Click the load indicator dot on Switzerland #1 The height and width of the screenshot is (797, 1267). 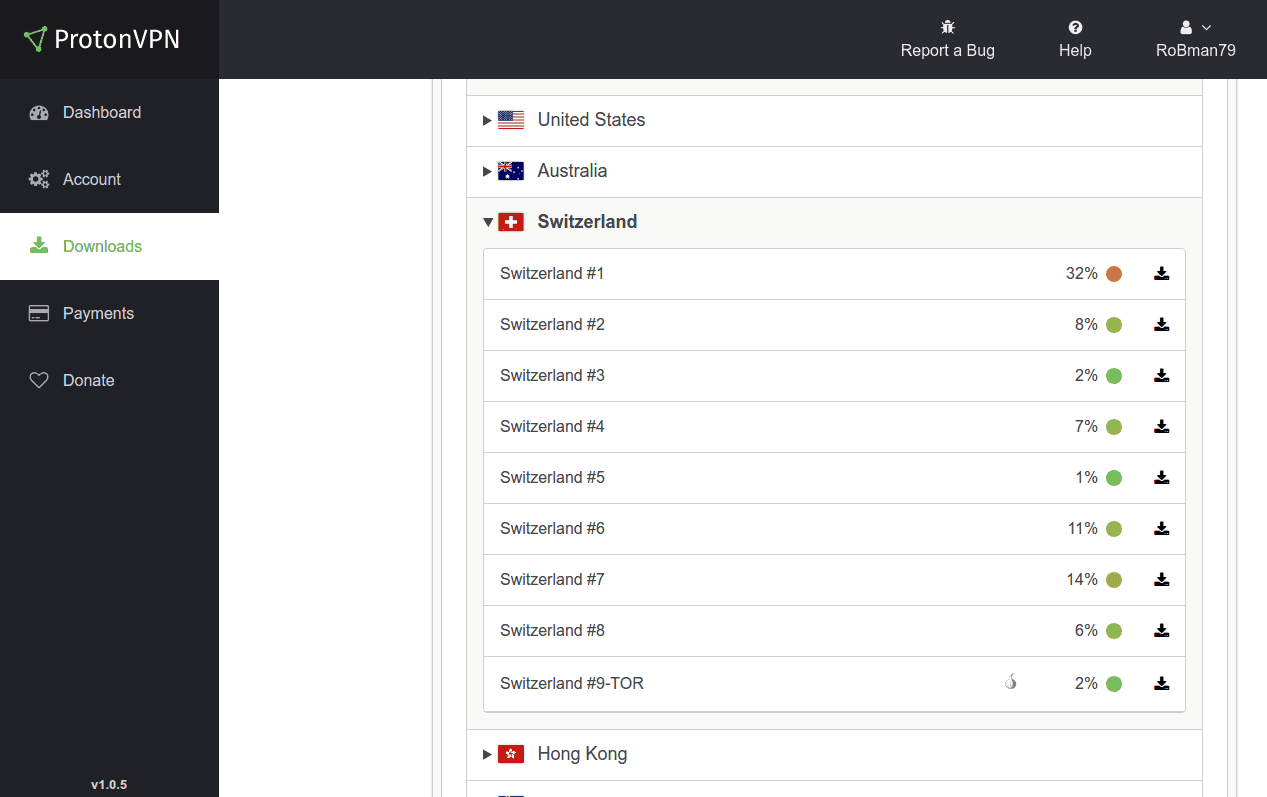1114,273
